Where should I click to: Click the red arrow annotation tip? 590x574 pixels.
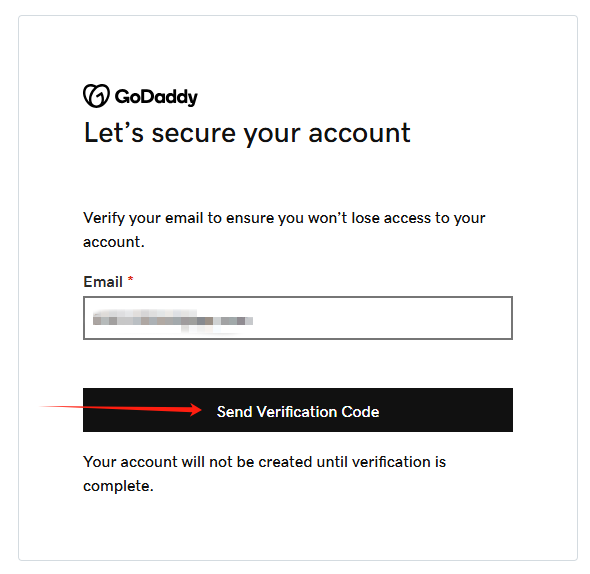[x=198, y=410]
